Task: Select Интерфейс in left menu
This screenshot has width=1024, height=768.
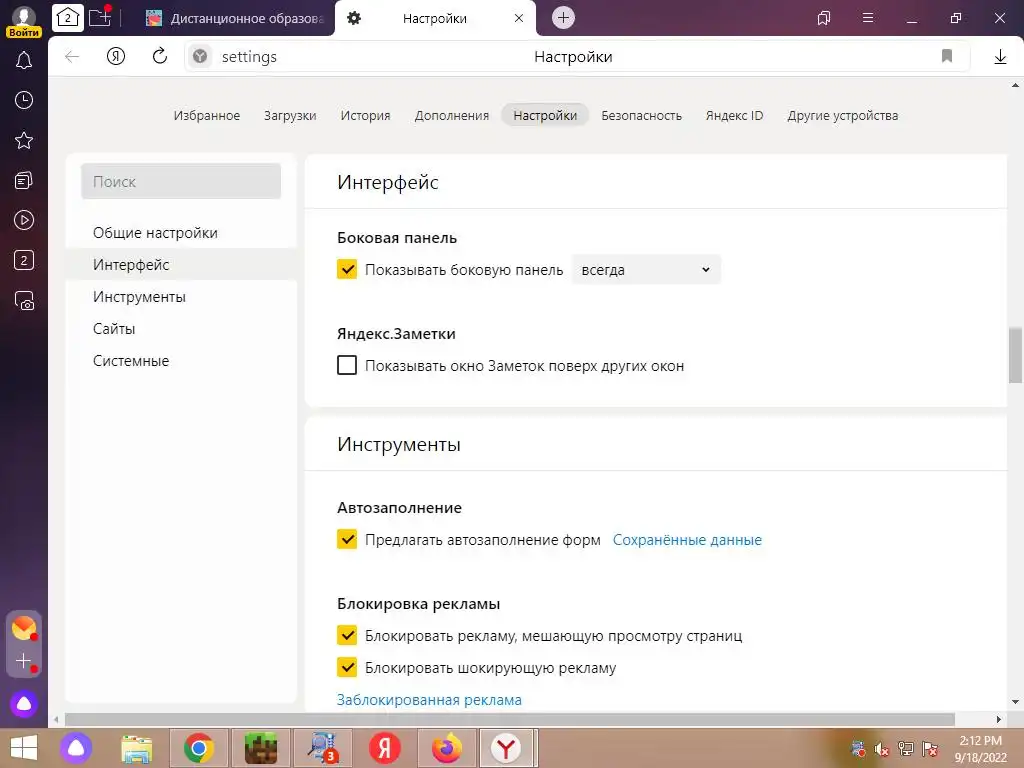Action: point(181,265)
